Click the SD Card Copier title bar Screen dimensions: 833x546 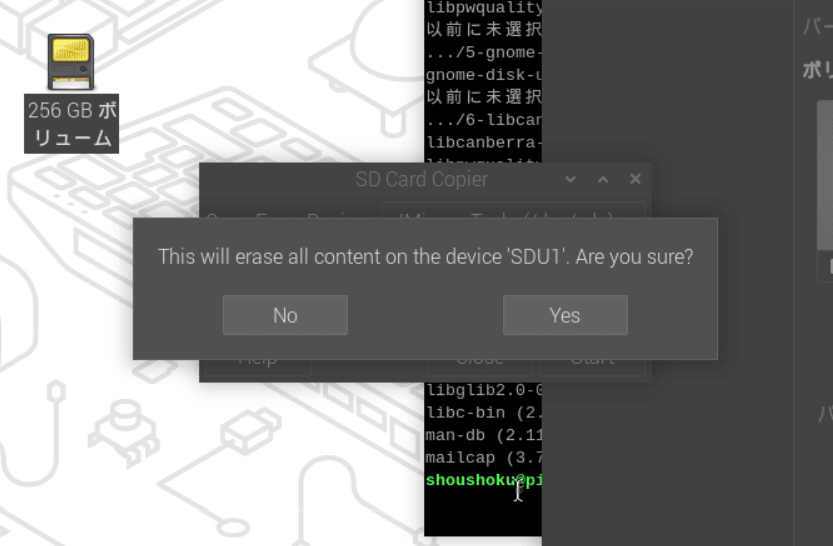(421, 180)
